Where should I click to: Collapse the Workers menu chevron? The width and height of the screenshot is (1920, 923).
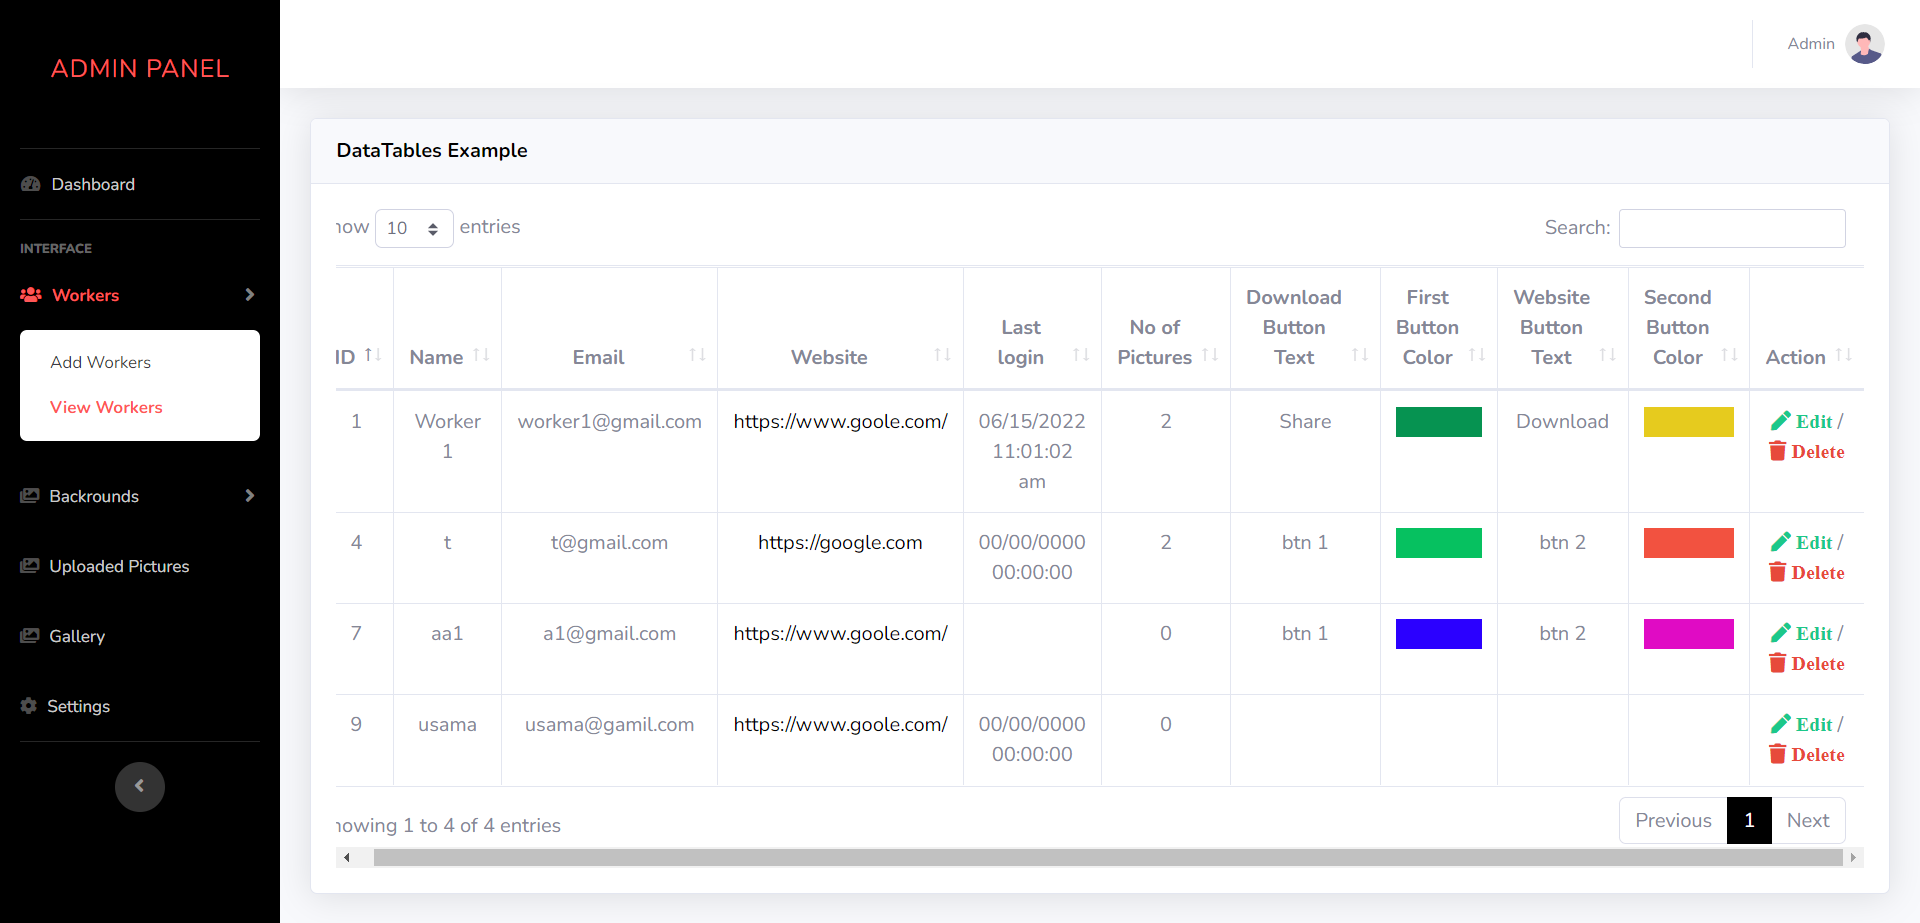(249, 295)
